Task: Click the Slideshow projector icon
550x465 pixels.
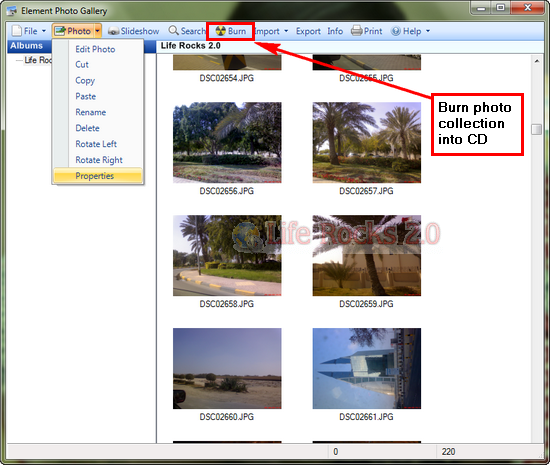Action: click(x=113, y=31)
